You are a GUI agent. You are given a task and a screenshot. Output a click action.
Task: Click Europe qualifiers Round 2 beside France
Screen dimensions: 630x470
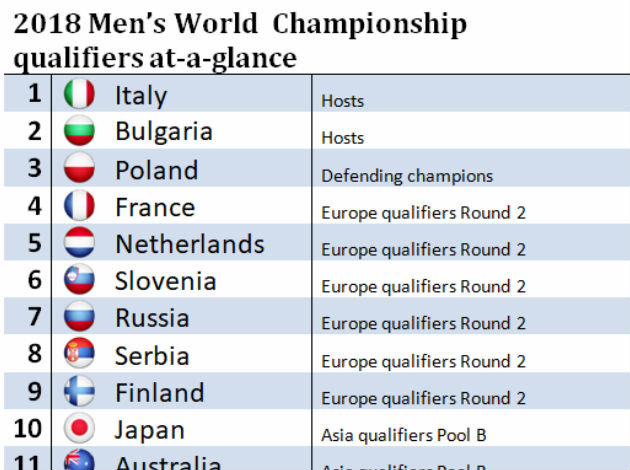click(423, 213)
